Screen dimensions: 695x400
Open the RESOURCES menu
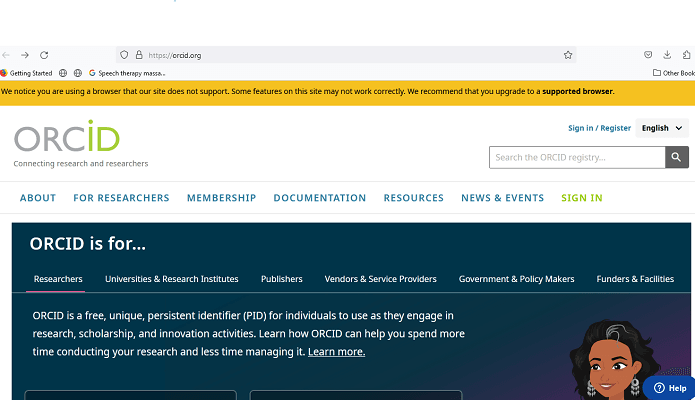[x=414, y=198]
